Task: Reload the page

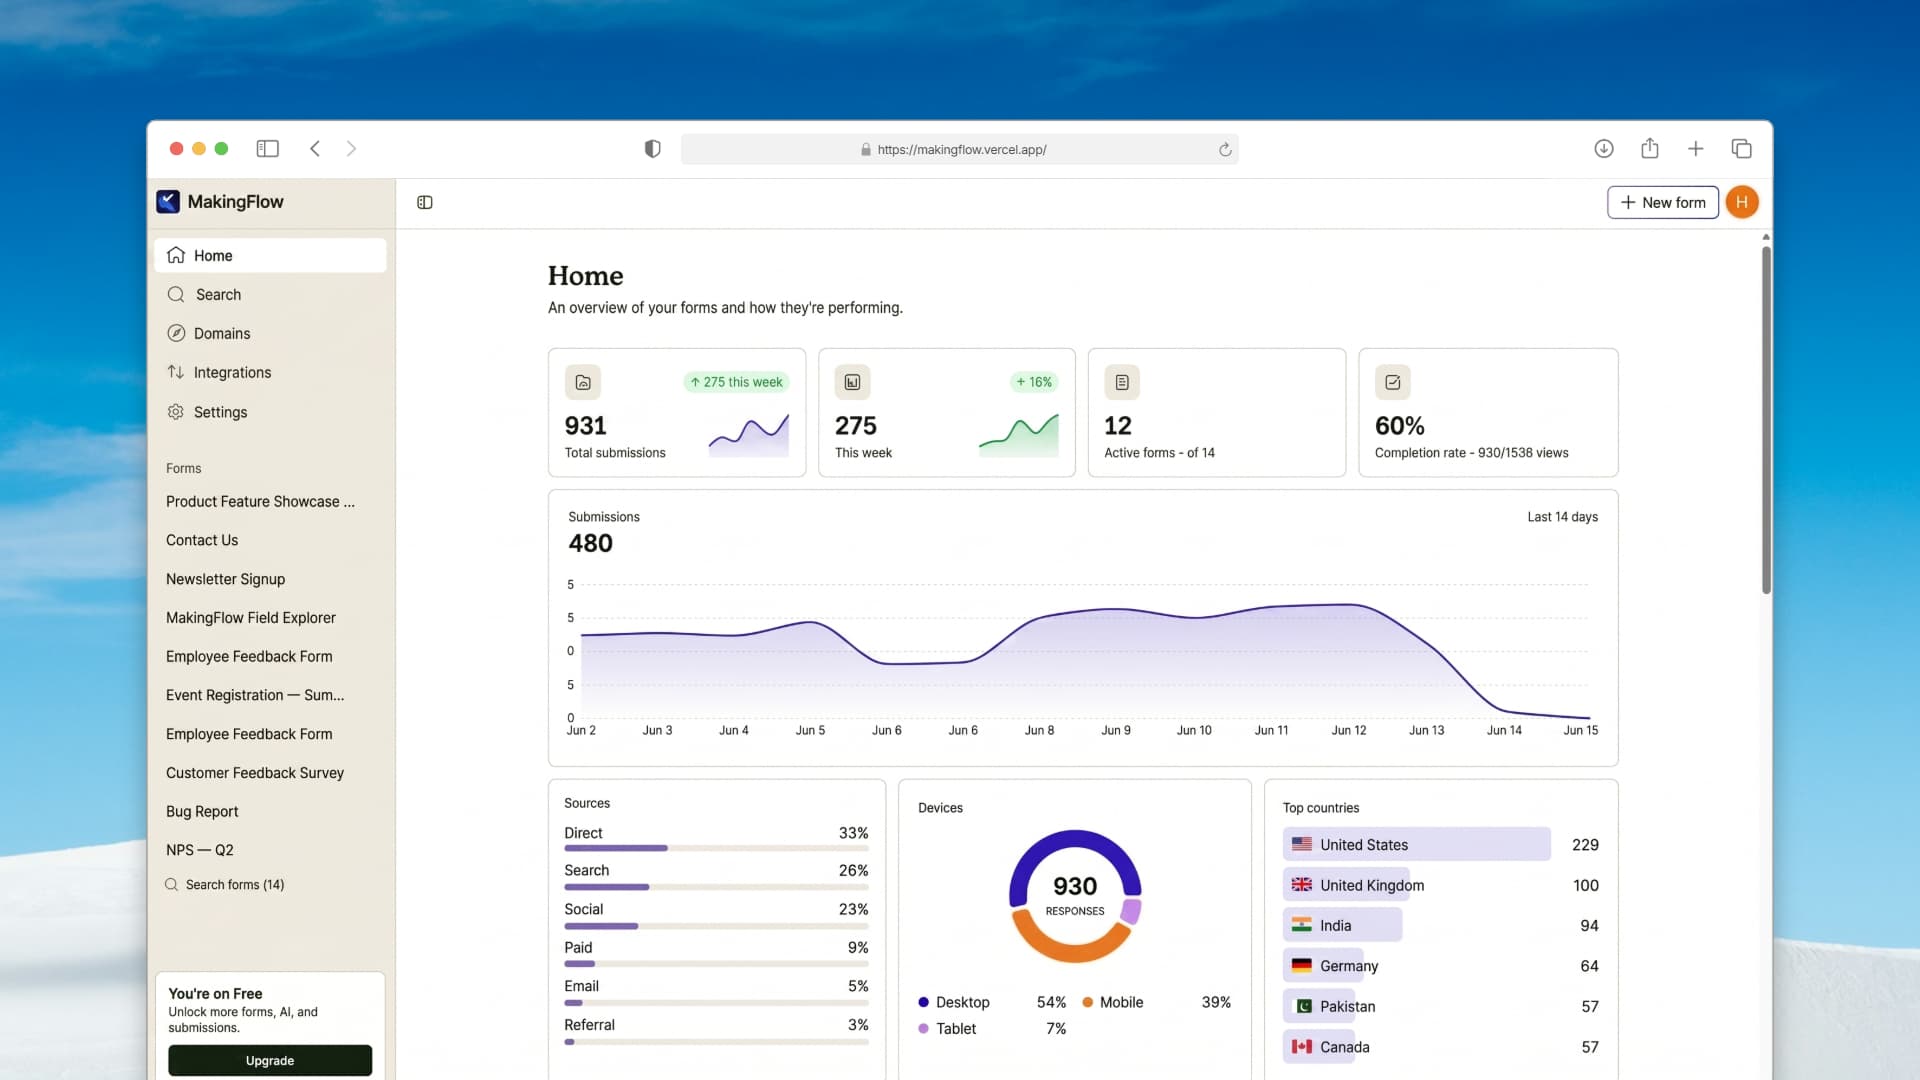Action: tap(1224, 149)
